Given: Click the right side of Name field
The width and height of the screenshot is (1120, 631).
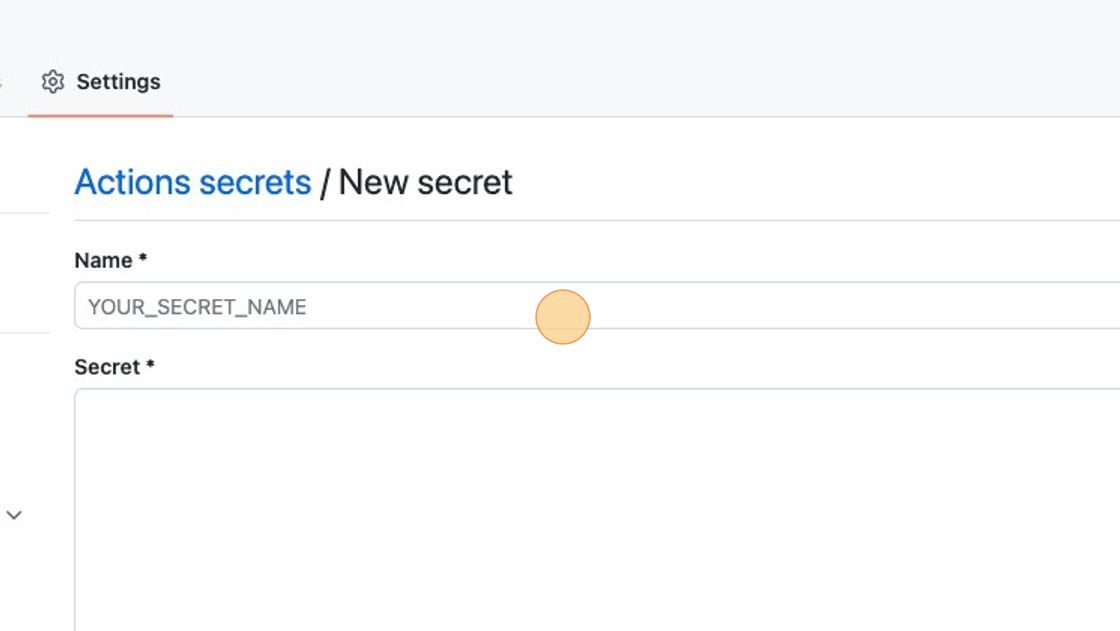Looking at the screenshot, I should (1000, 306).
